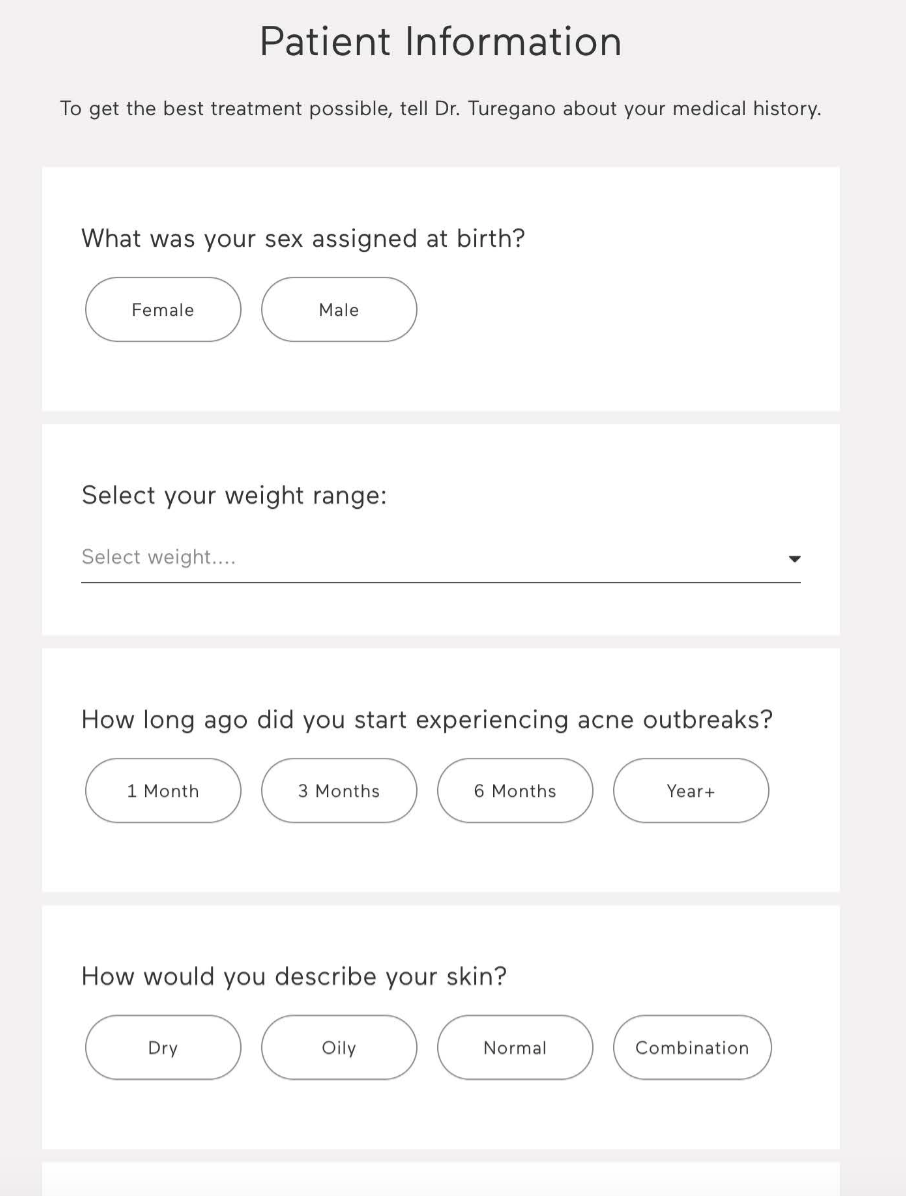Viewport: 906px width, 1196px height.
Task: Pick 'Combination' as your skin type
Action: pos(691,1047)
